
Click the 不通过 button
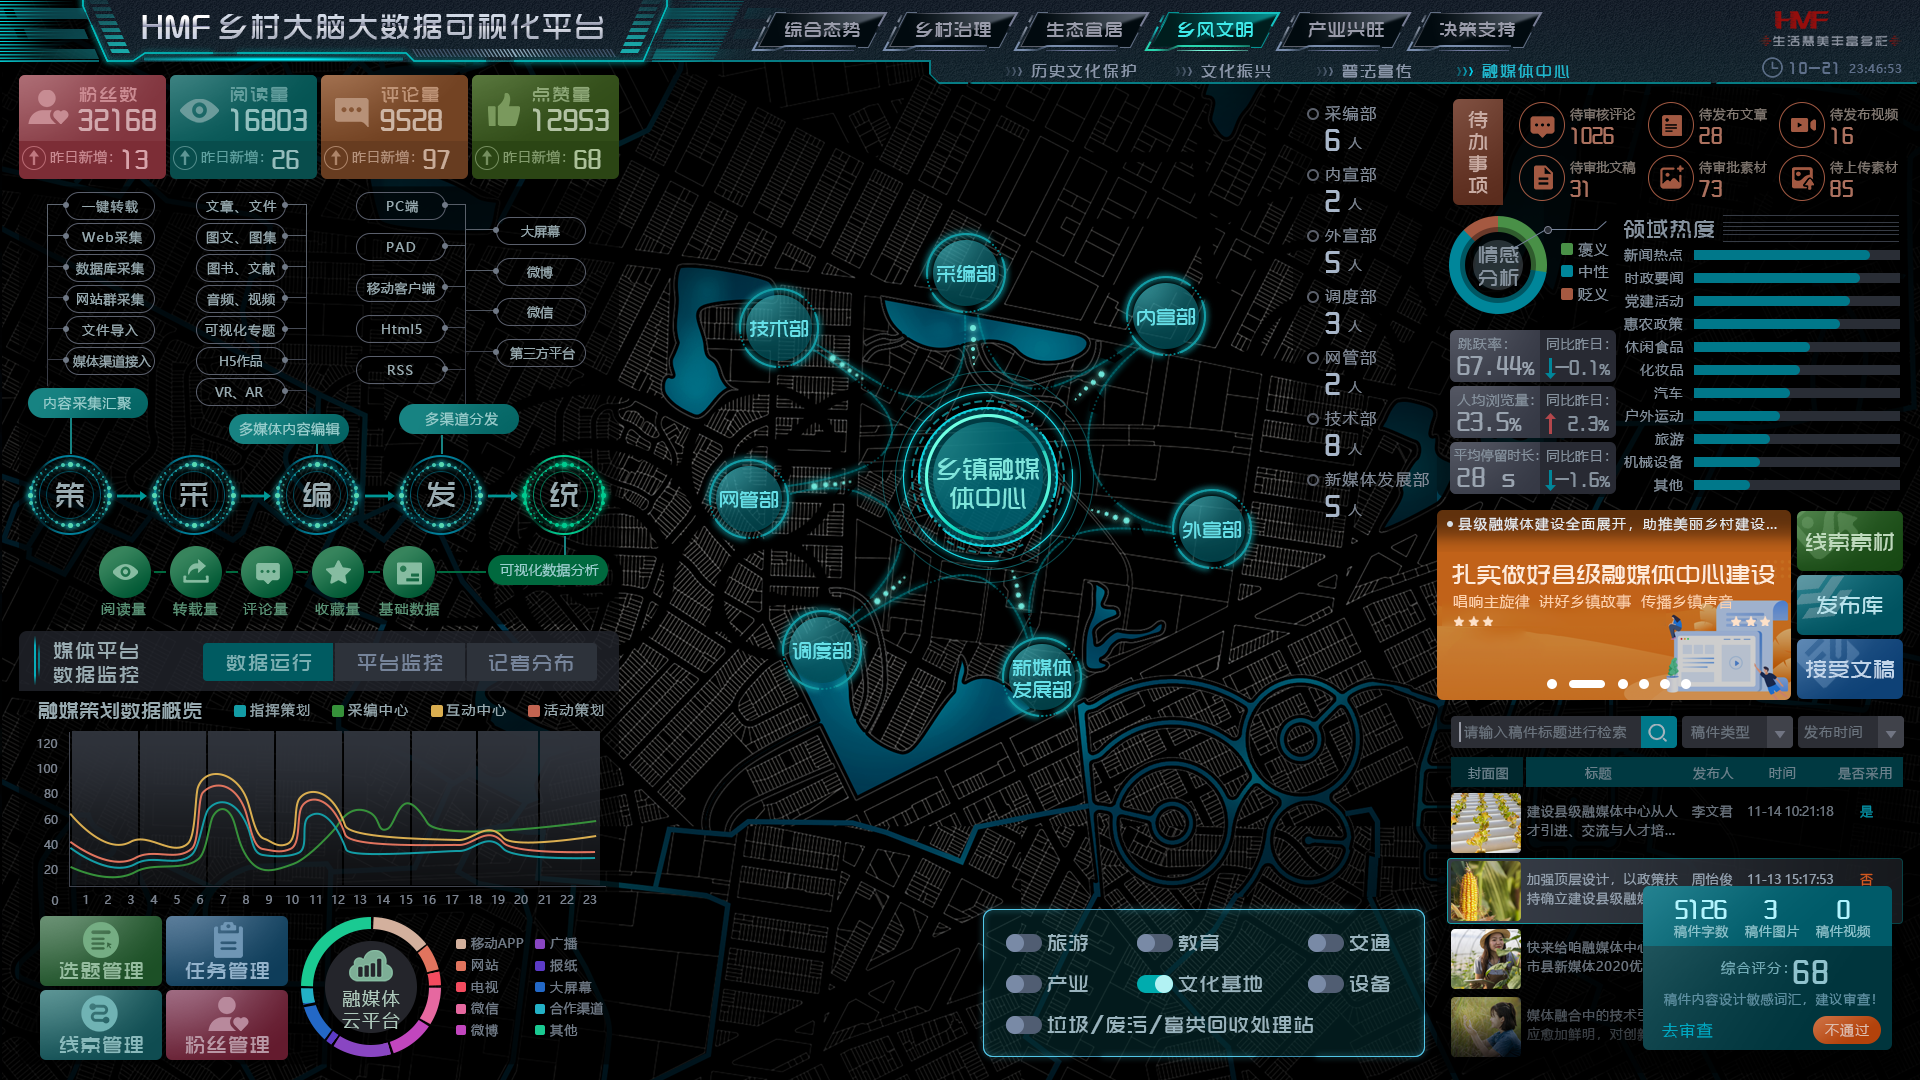click(x=1846, y=1030)
